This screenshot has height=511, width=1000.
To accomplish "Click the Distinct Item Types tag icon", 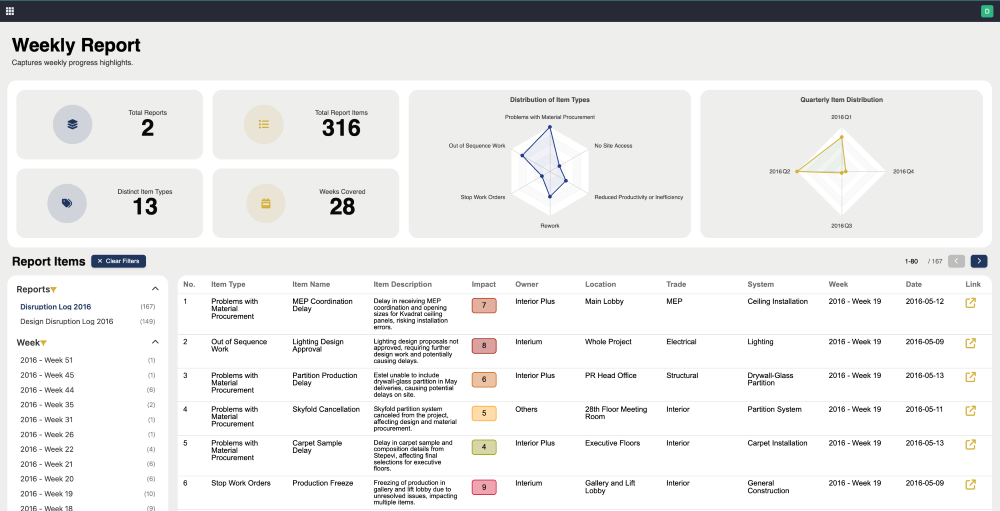I will tap(67, 203).
